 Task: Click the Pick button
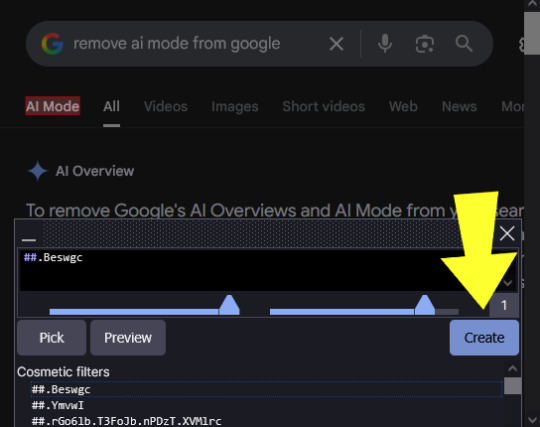pyautogui.click(x=52, y=337)
